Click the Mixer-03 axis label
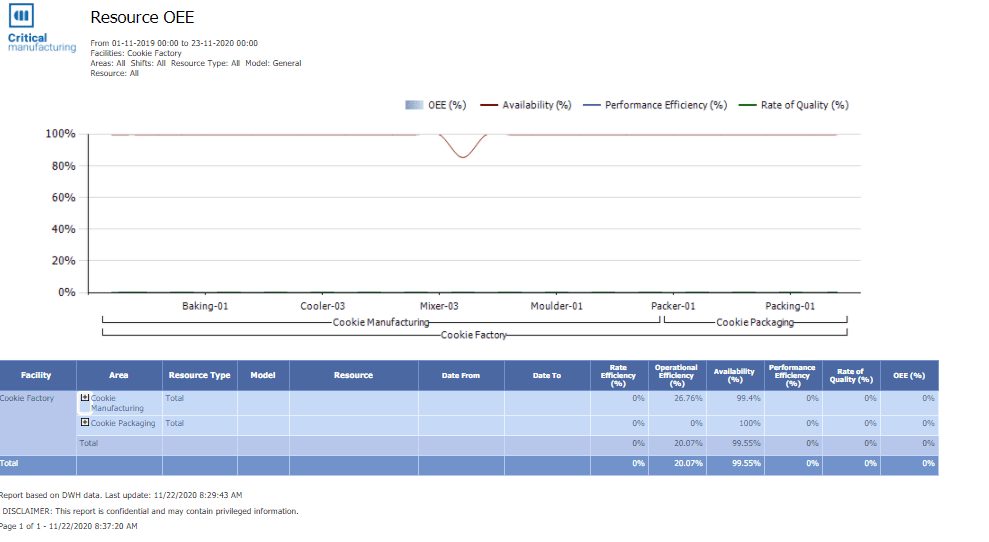This screenshot has height=542, width=989. coord(439,306)
